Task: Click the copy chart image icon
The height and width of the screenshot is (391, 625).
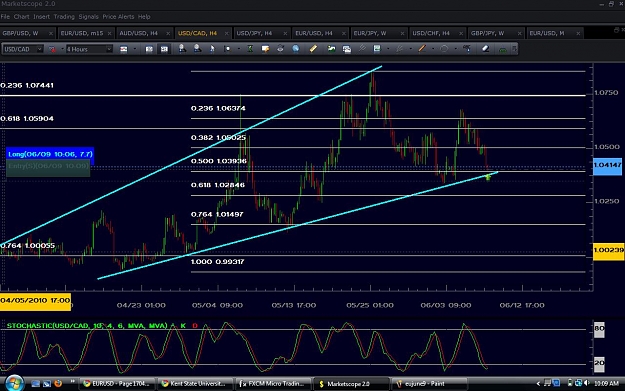Action: [x=347, y=49]
